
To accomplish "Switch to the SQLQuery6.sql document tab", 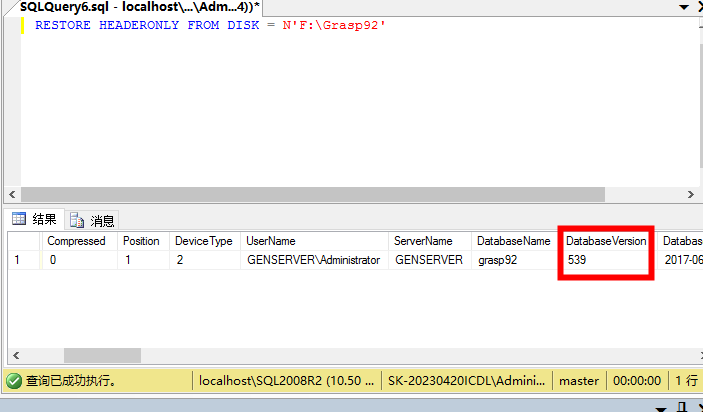I will (x=139, y=7).
